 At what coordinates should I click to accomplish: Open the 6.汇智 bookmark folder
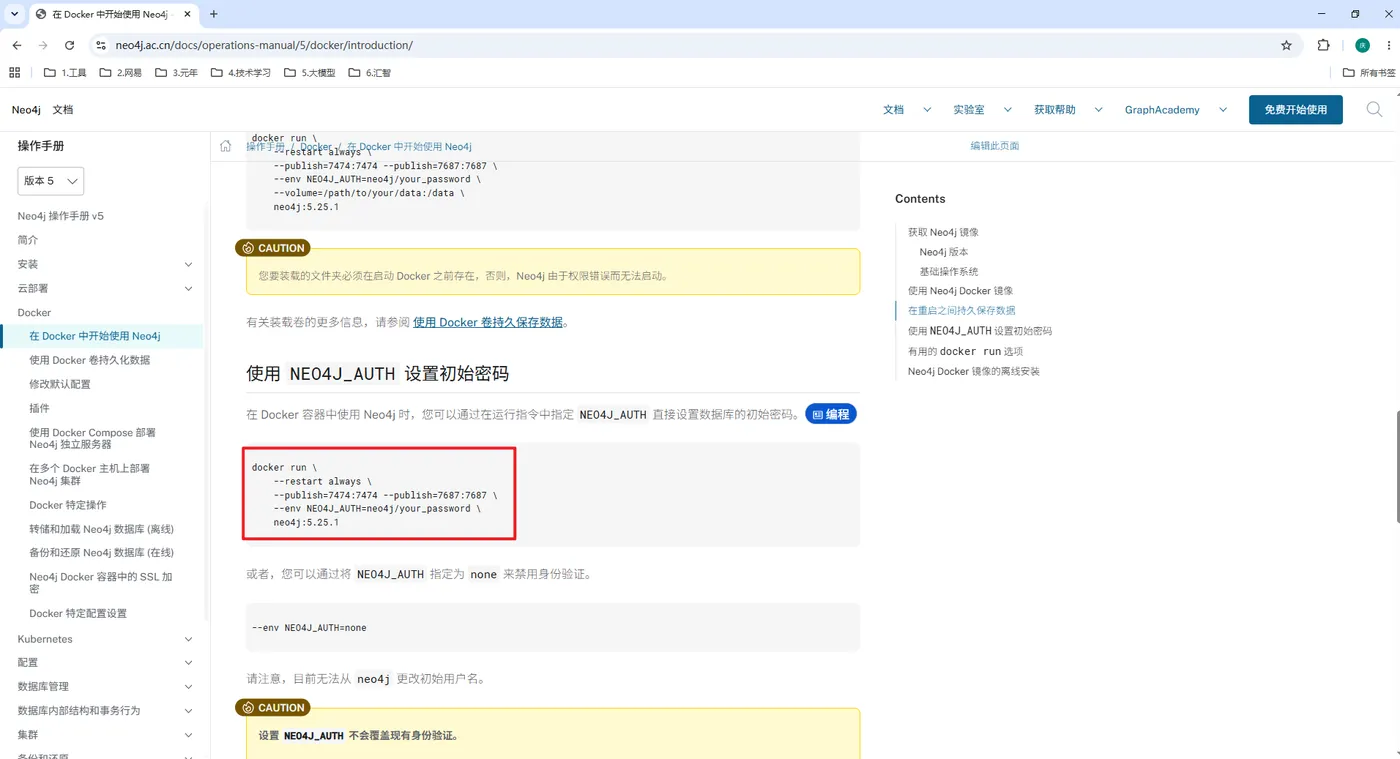[370, 73]
